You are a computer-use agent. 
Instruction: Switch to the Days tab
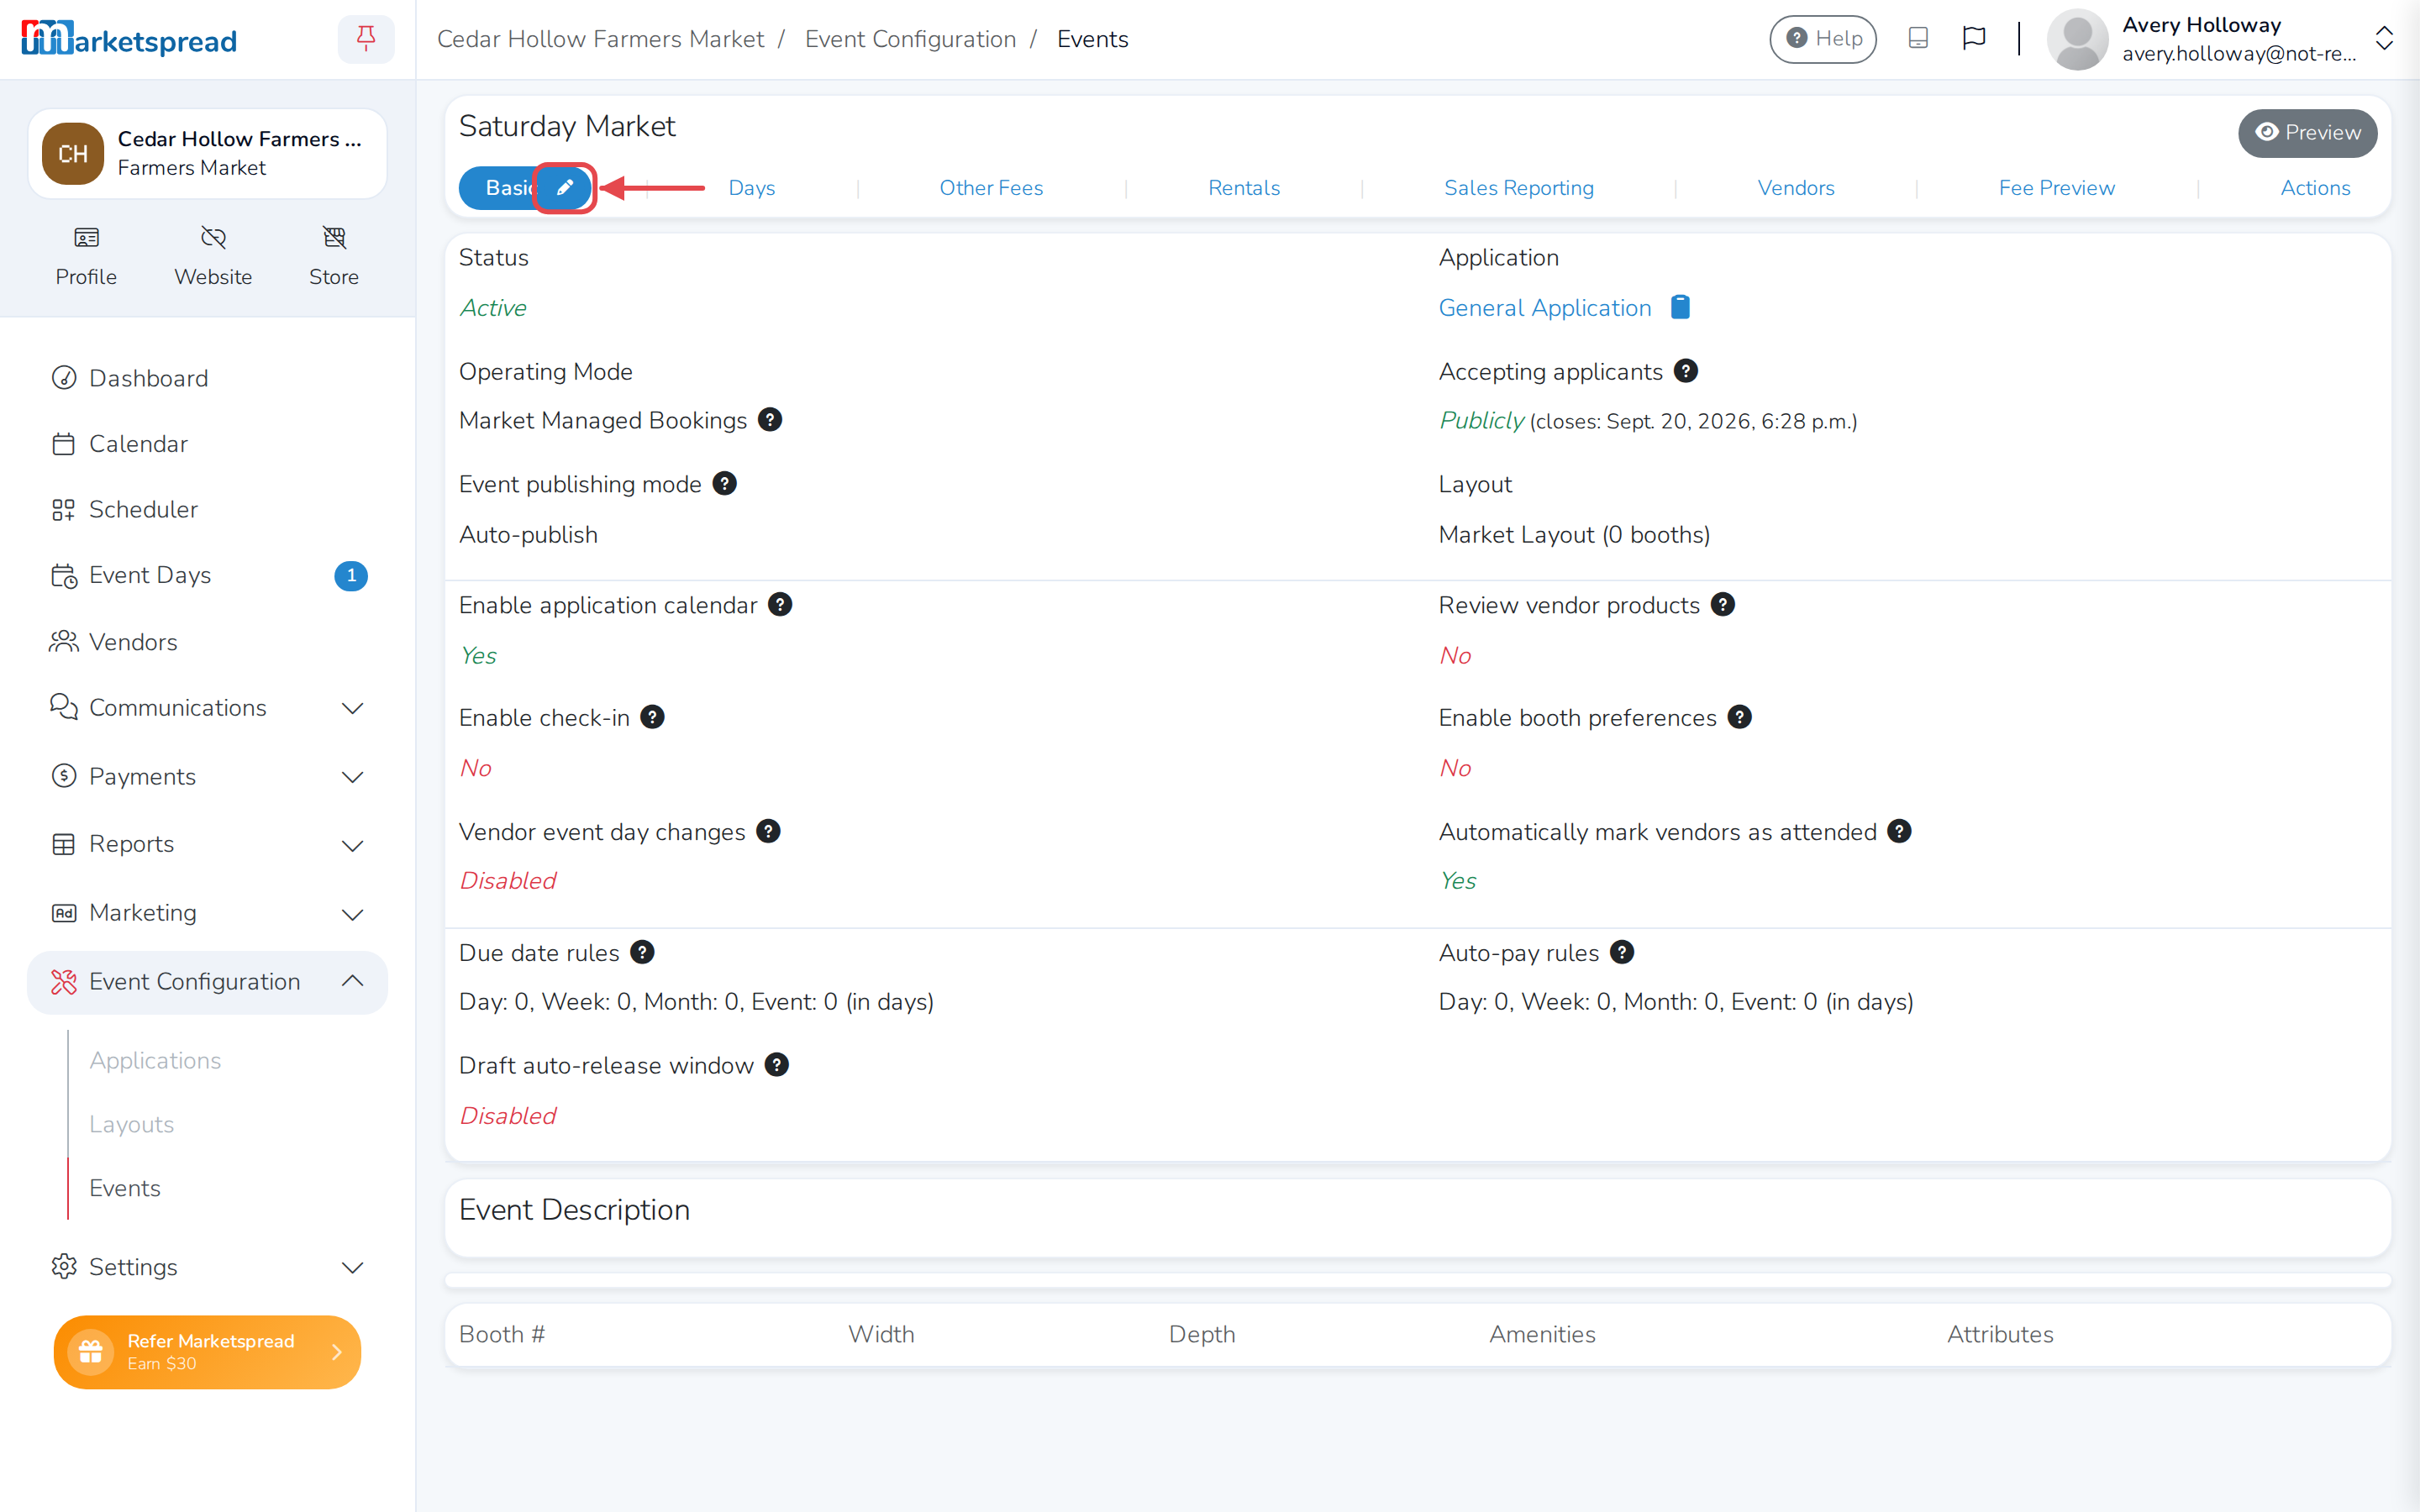point(752,188)
